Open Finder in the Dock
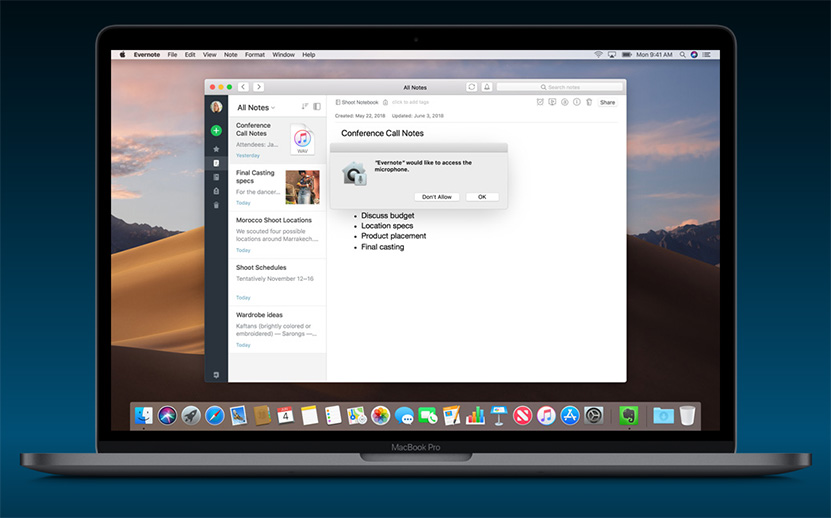 (x=144, y=416)
